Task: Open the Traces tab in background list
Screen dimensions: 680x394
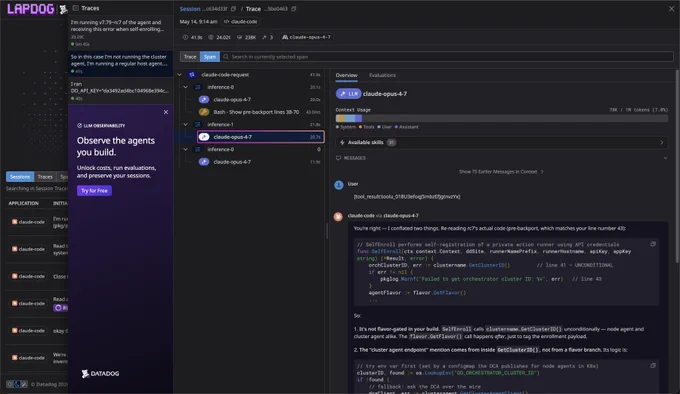Action: [45, 177]
